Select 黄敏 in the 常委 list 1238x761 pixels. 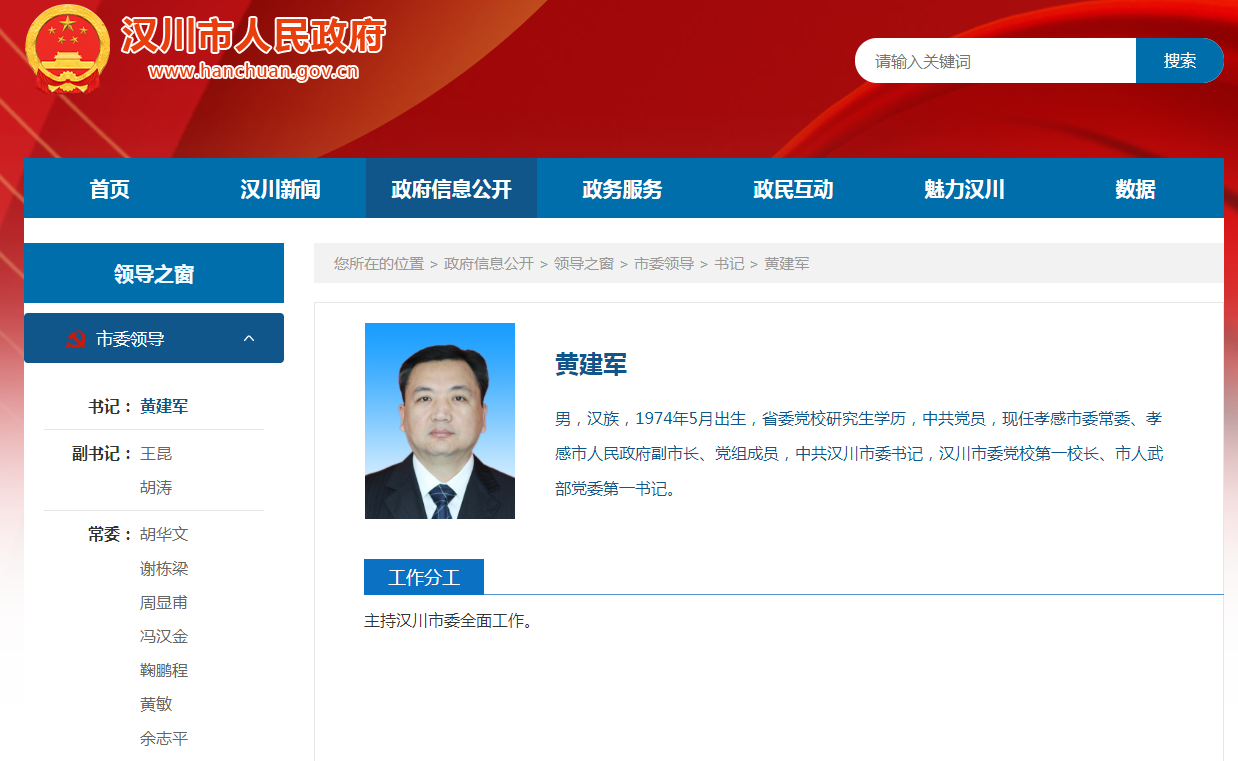point(156,704)
